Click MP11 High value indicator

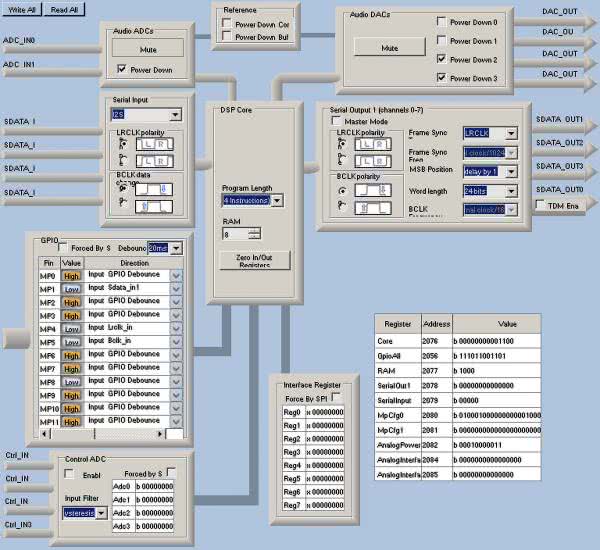71,421
